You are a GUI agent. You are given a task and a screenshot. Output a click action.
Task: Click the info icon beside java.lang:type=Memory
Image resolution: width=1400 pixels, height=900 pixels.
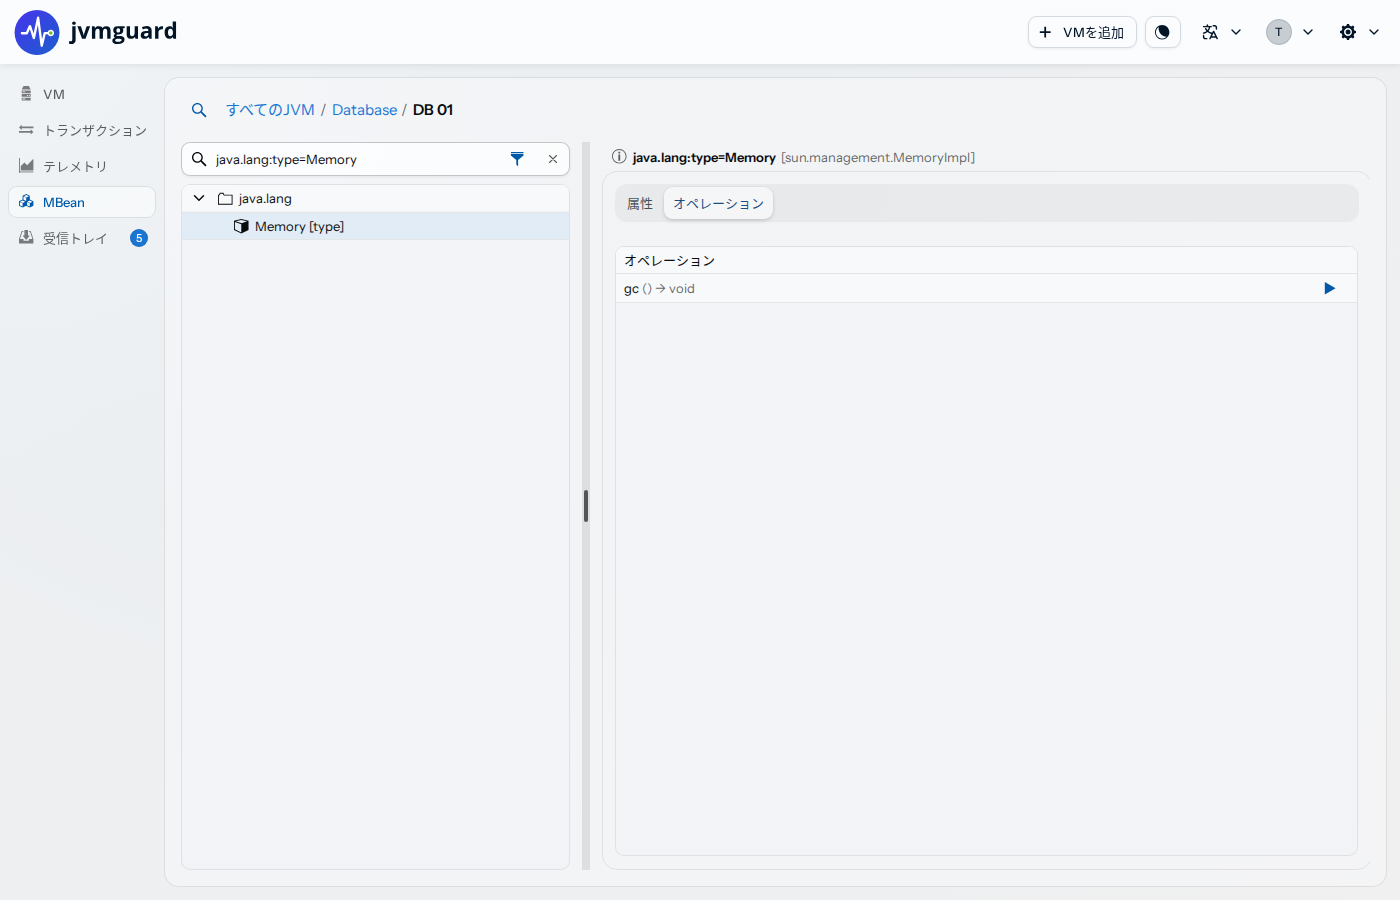click(x=619, y=157)
